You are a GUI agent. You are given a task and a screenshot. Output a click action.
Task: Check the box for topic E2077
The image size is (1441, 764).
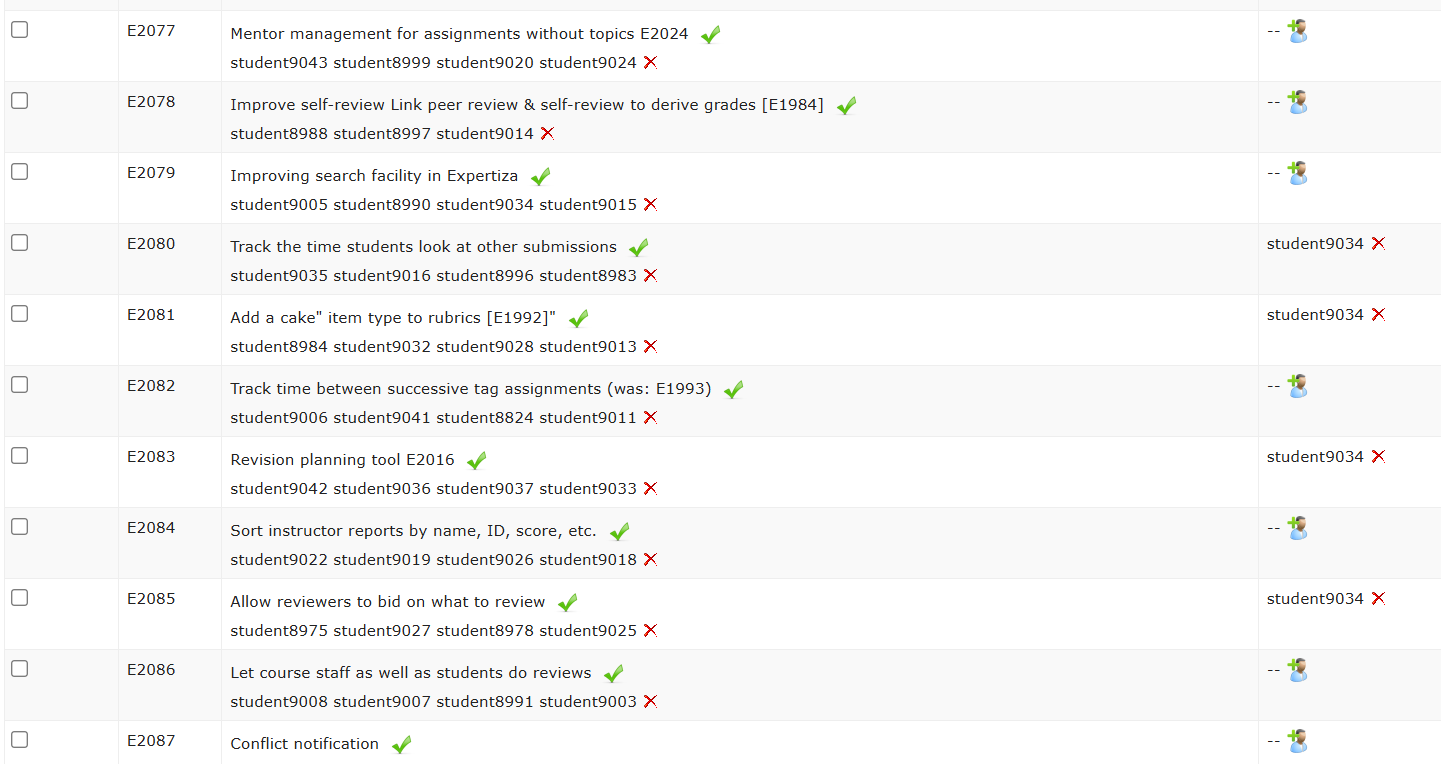pos(20,30)
